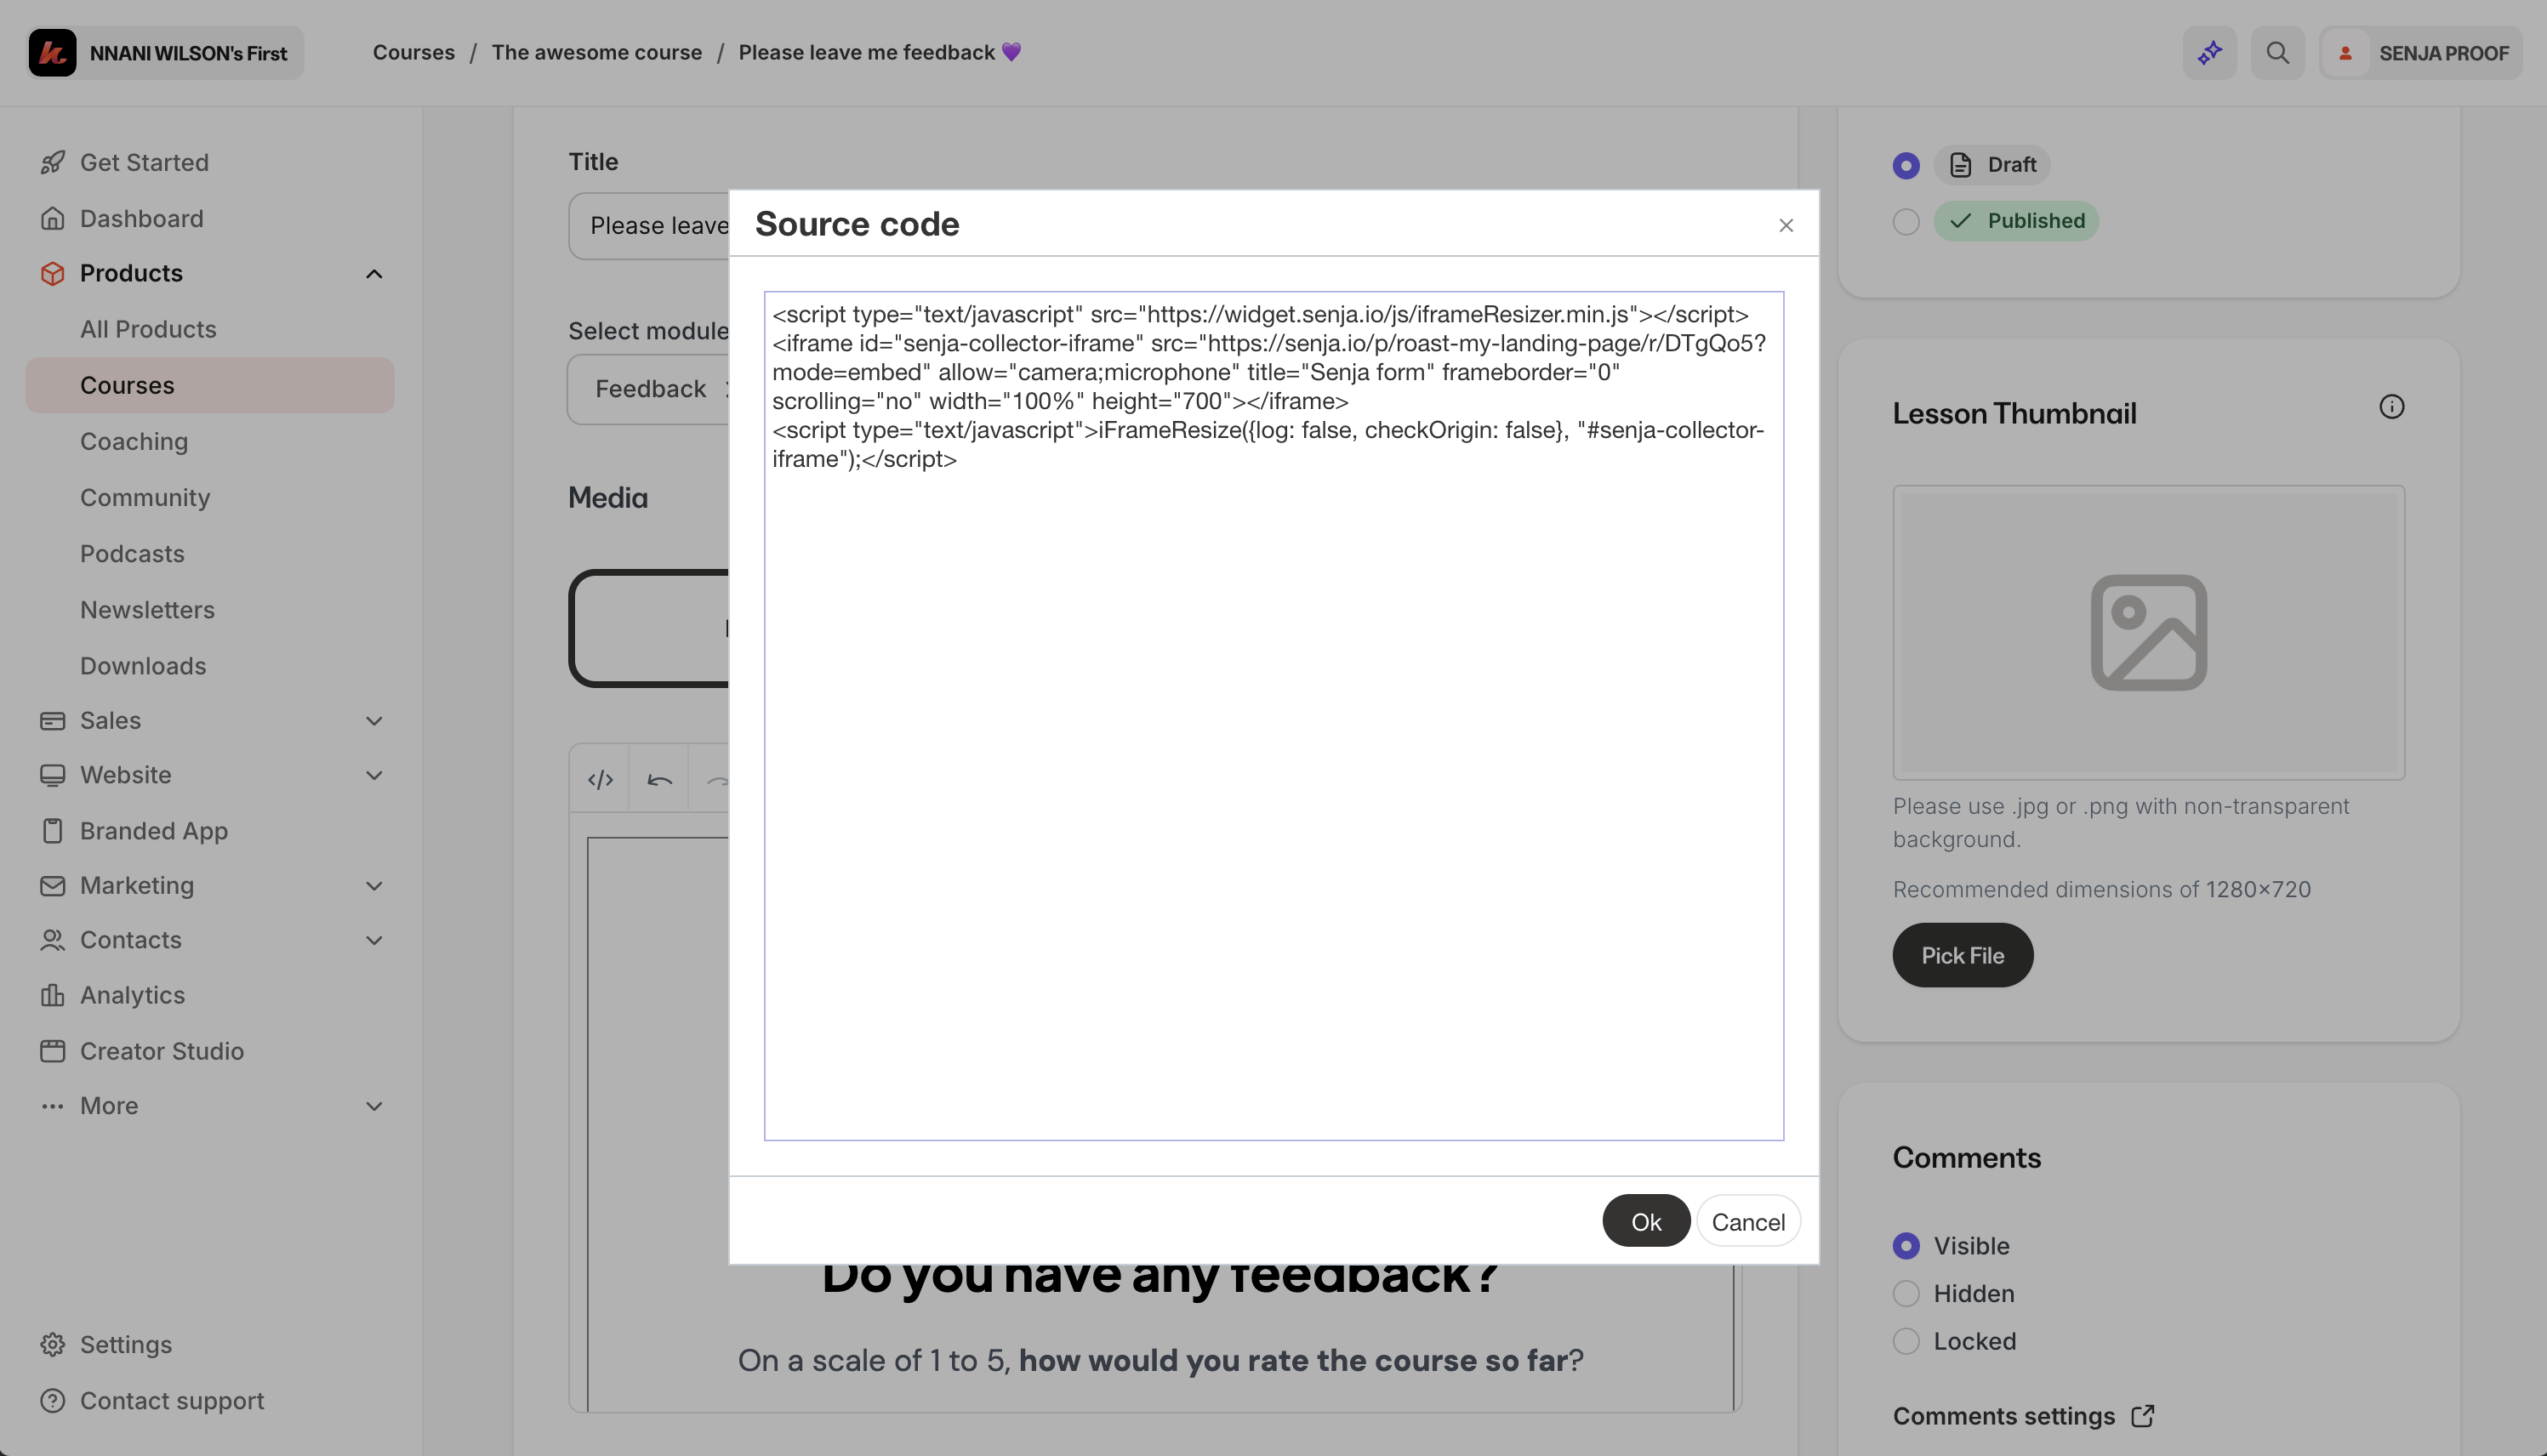Open NNANI WILSON's First site switcher
Viewport: 2547px width, 1456px height.
pos(165,52)
